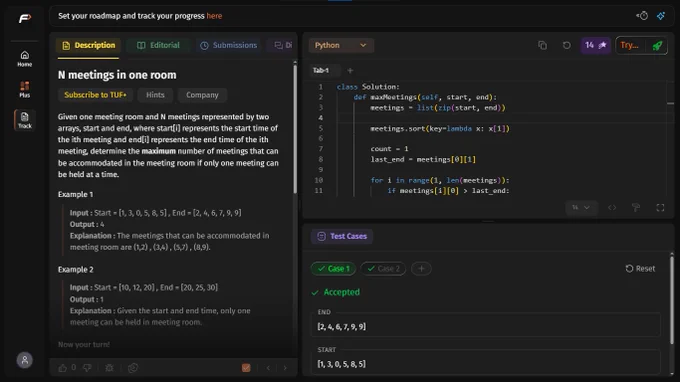Start the timer icon in top bar

pyautogui.click(x=642, y=16)
